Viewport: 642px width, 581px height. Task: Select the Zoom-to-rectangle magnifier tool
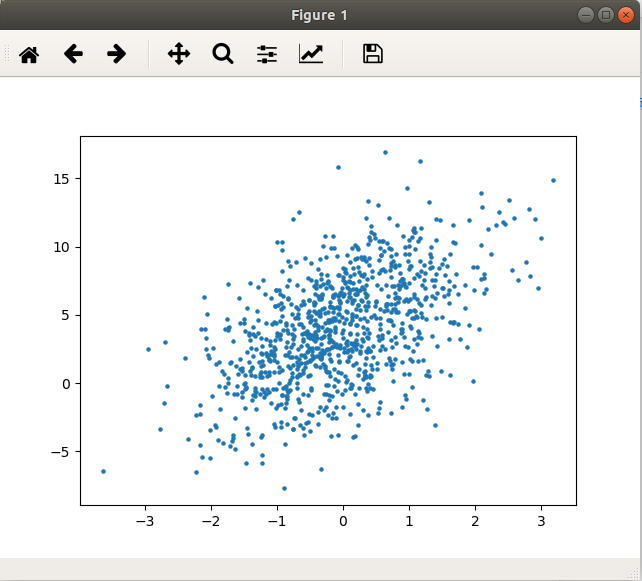[x=223, y=54]
